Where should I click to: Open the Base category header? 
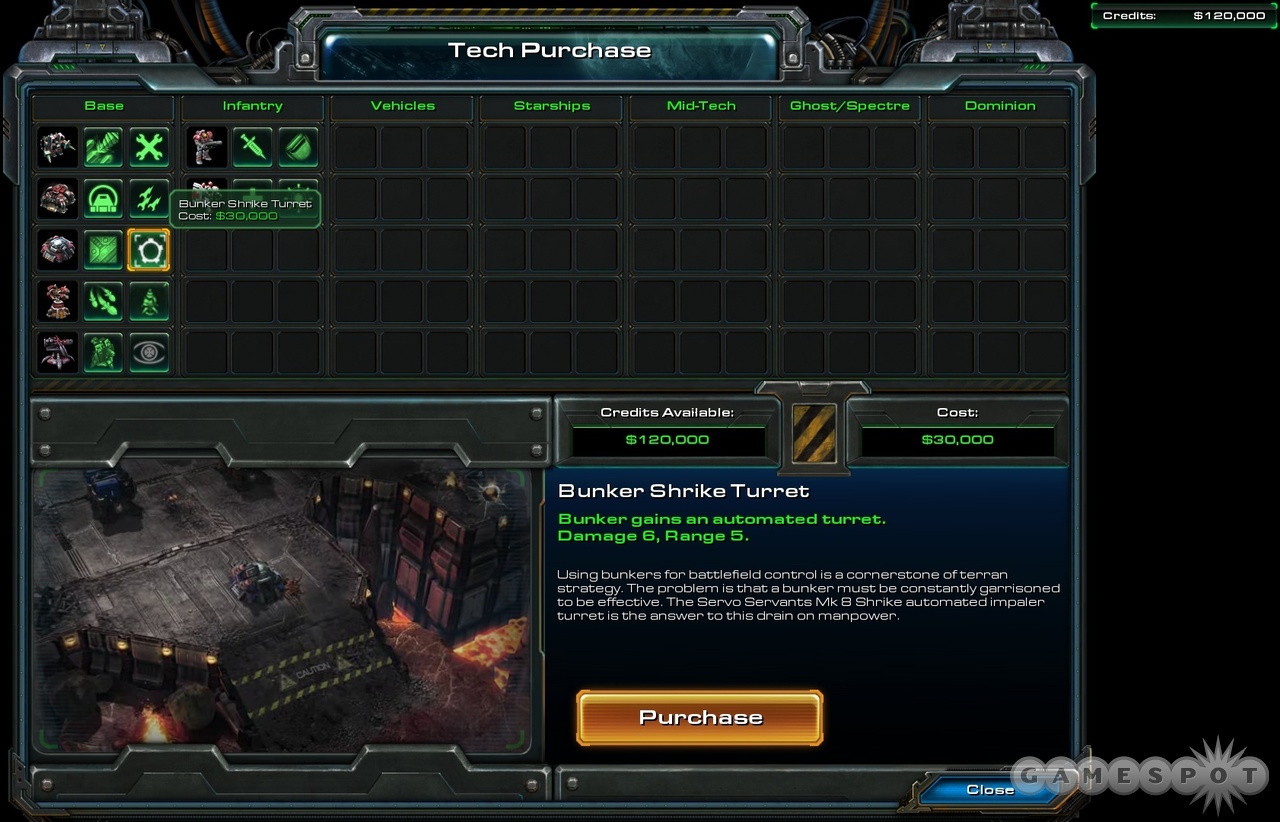click(x=104, y=106)
